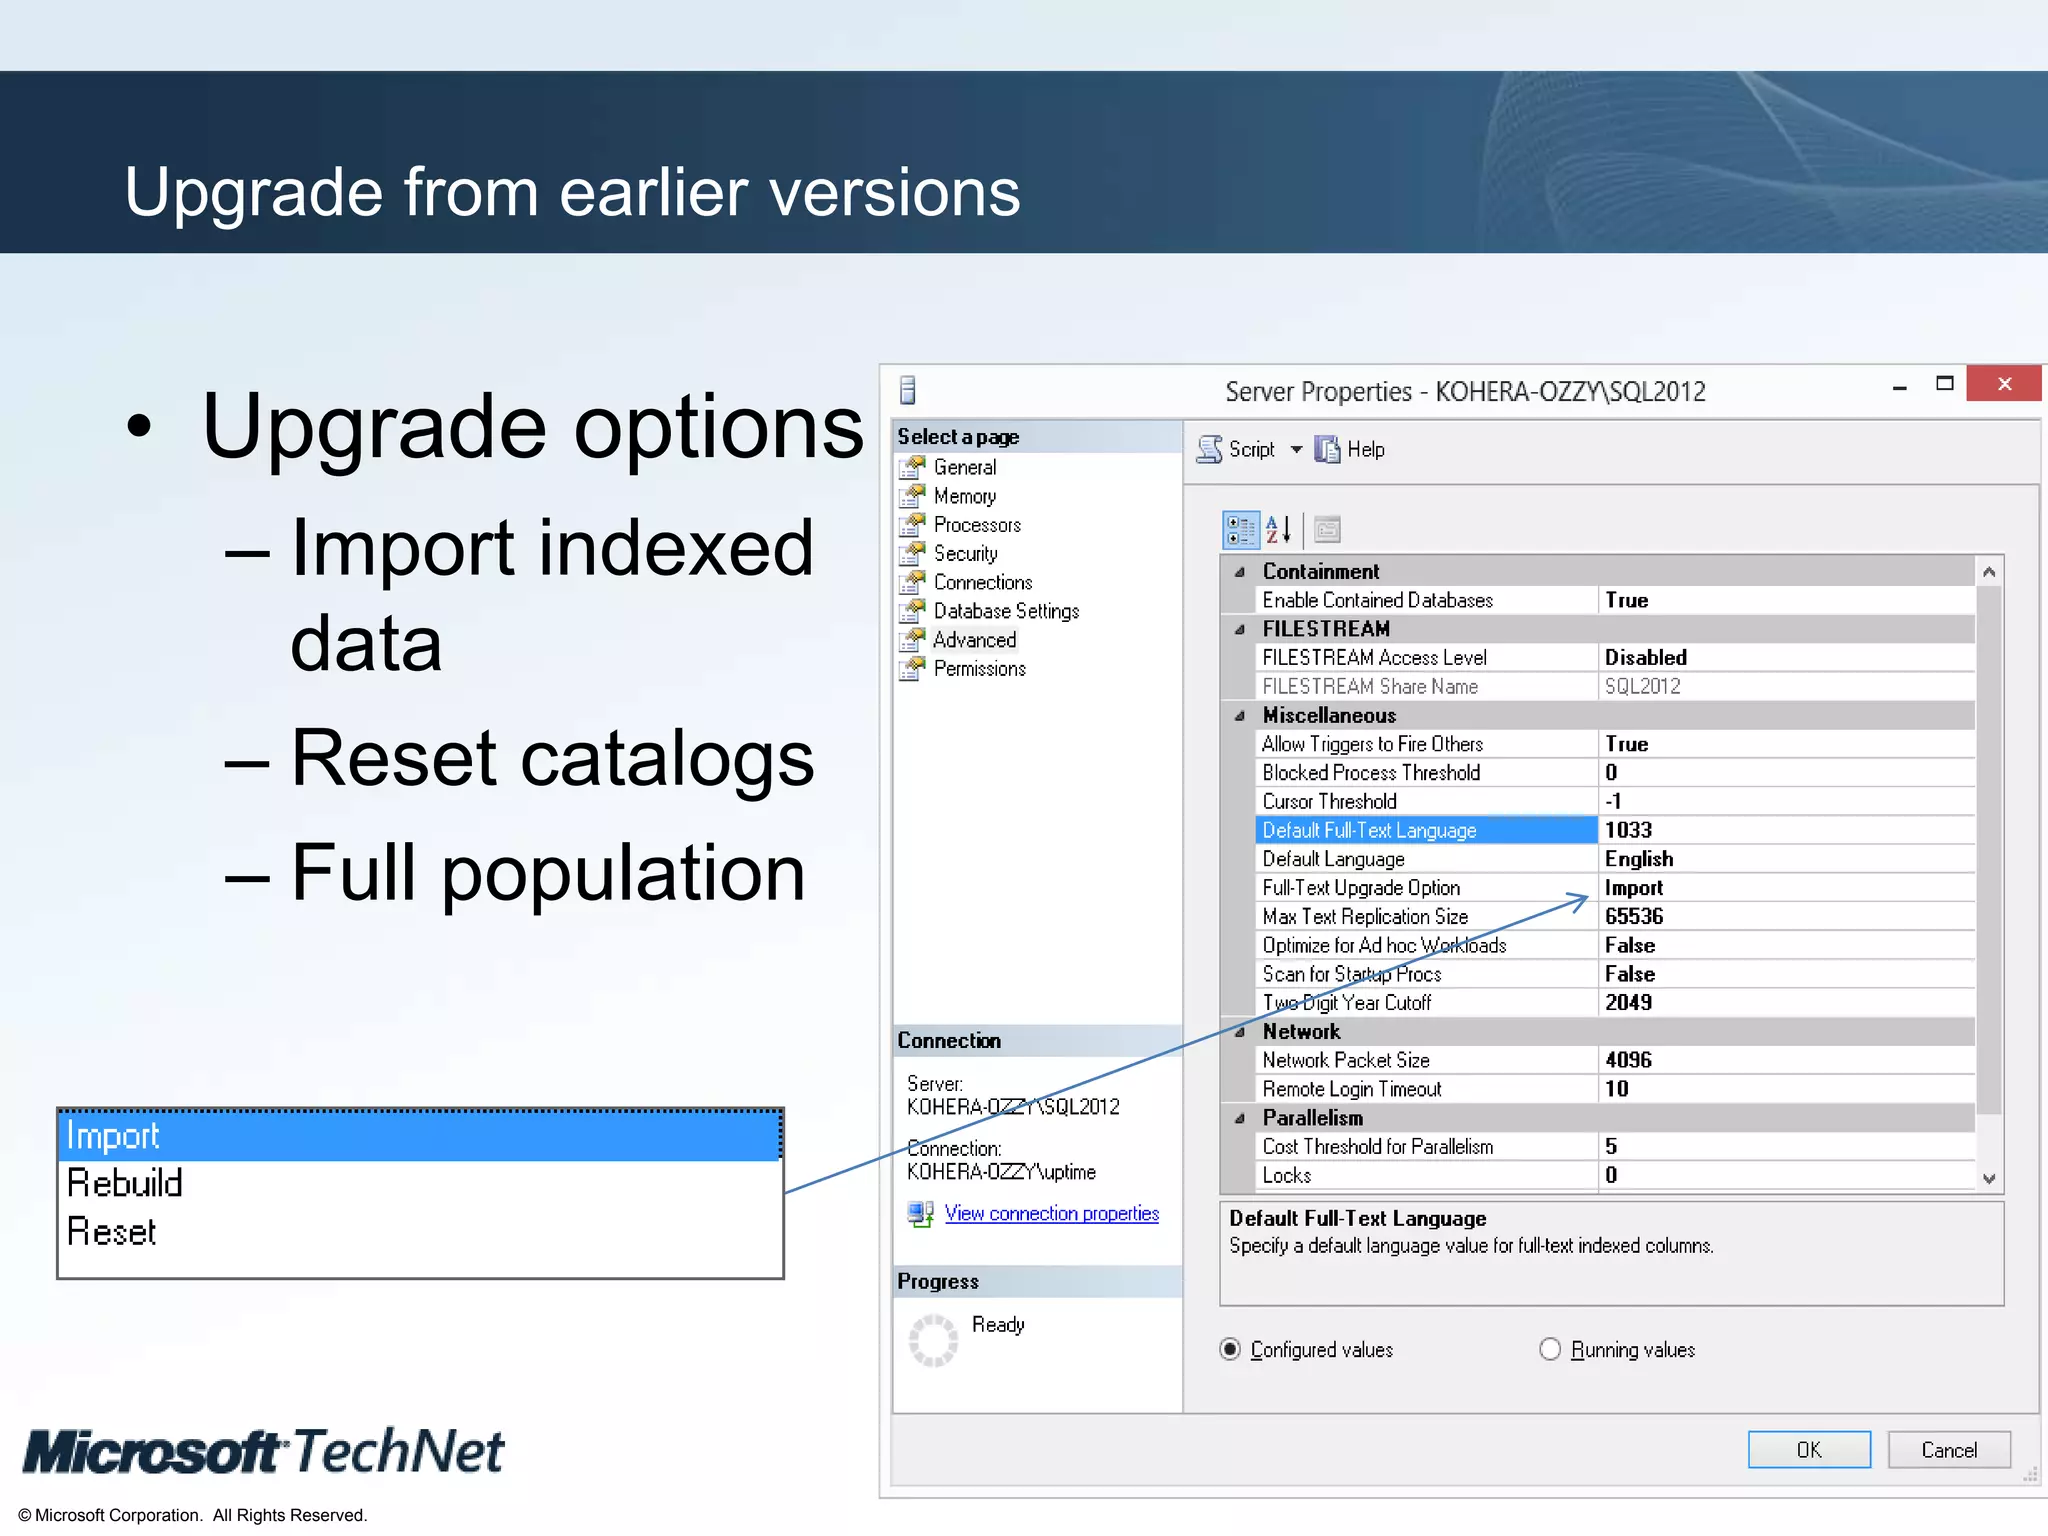Screen dimensions: 2048x1536
Task: Maximize the Server Properties window
Action: (1945, 384)
